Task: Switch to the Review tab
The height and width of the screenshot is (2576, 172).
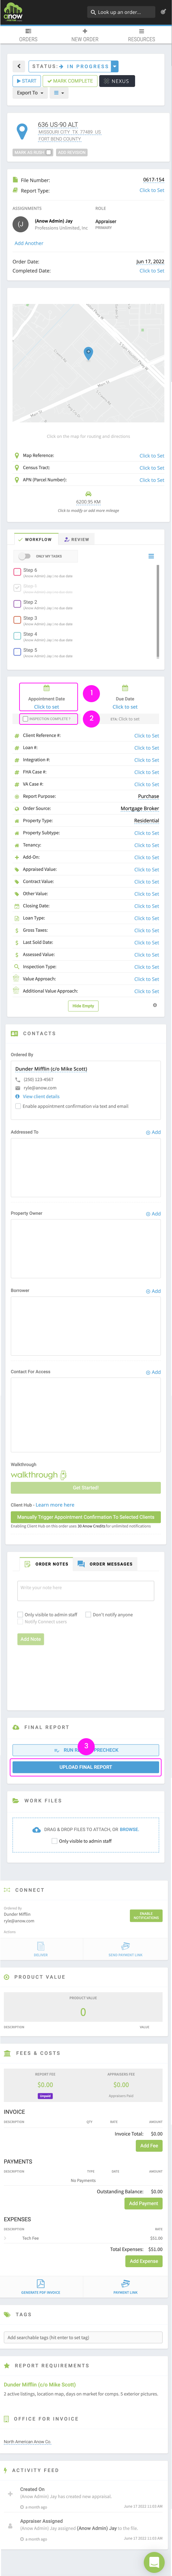Action: pyautogui.click(x=77, y=539)
